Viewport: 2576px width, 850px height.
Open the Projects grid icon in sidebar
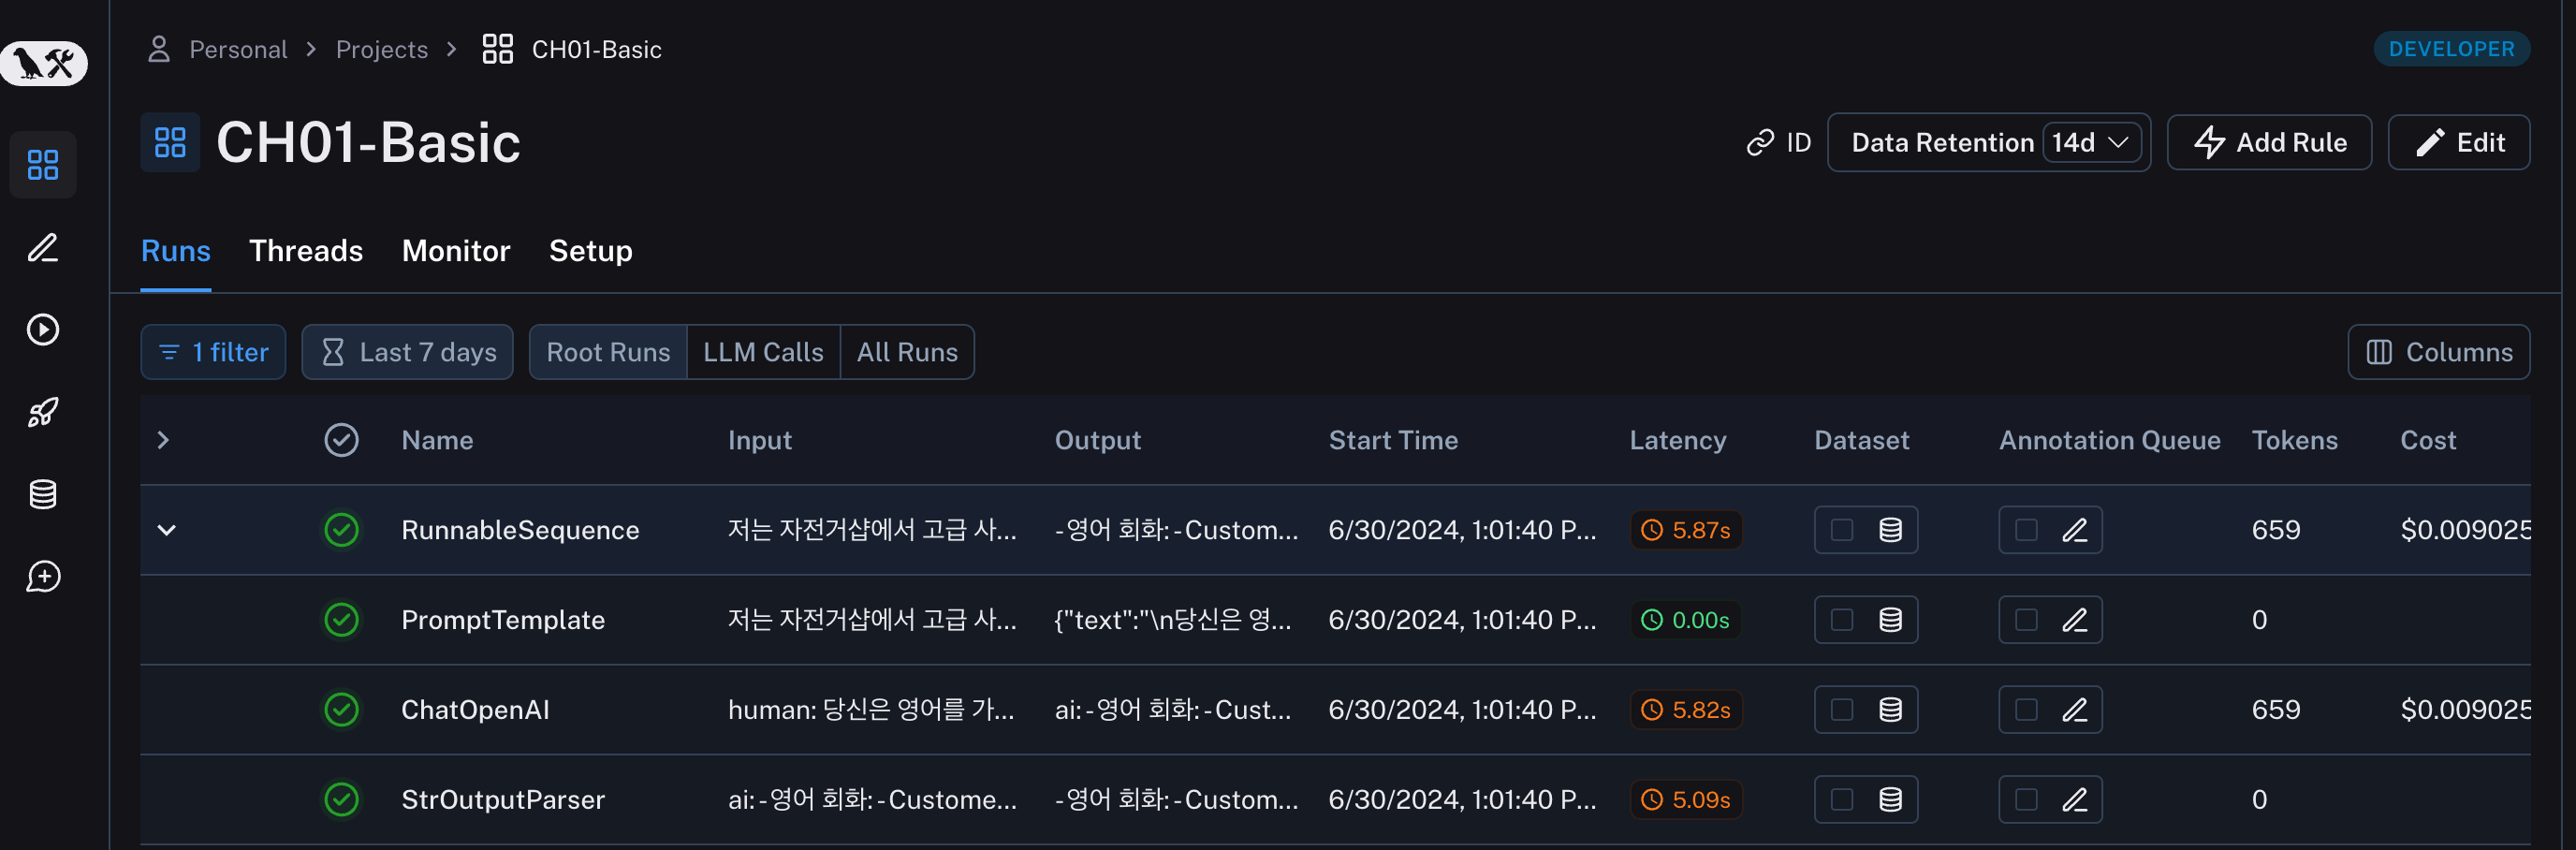click(x=43, y=165)
